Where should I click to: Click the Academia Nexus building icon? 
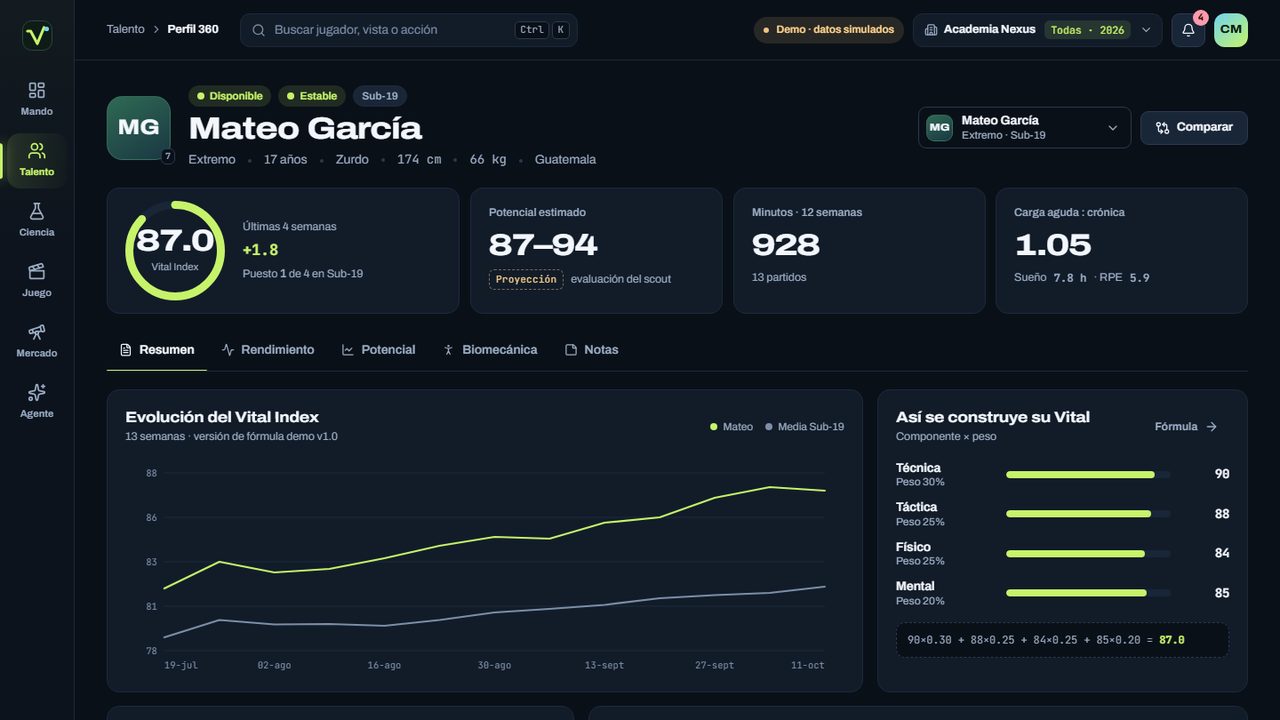(931, 30)
